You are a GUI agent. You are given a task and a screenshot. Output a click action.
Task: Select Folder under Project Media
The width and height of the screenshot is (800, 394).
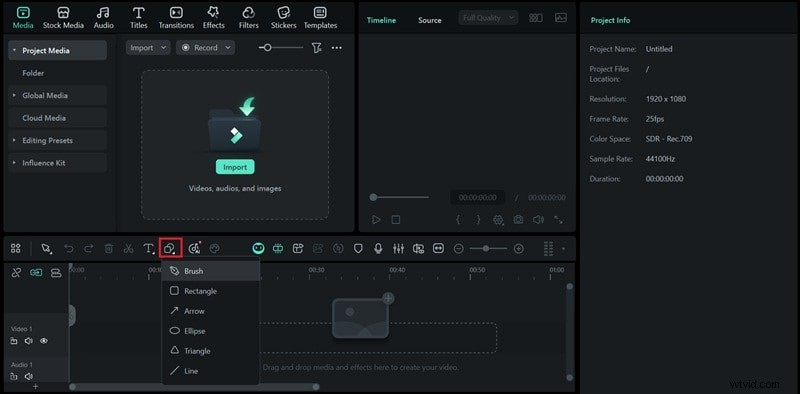coord(33,73)
